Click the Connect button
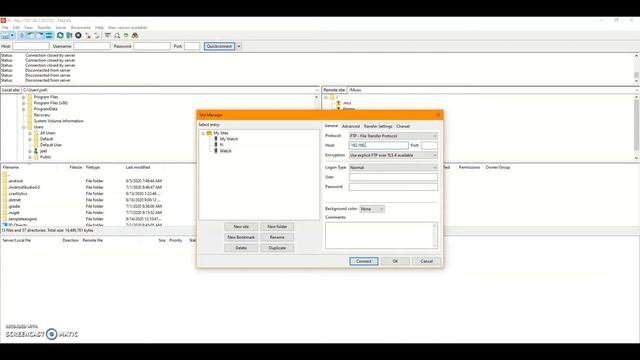This screenshot has width=640, height=360. click(x=364, y=261)
